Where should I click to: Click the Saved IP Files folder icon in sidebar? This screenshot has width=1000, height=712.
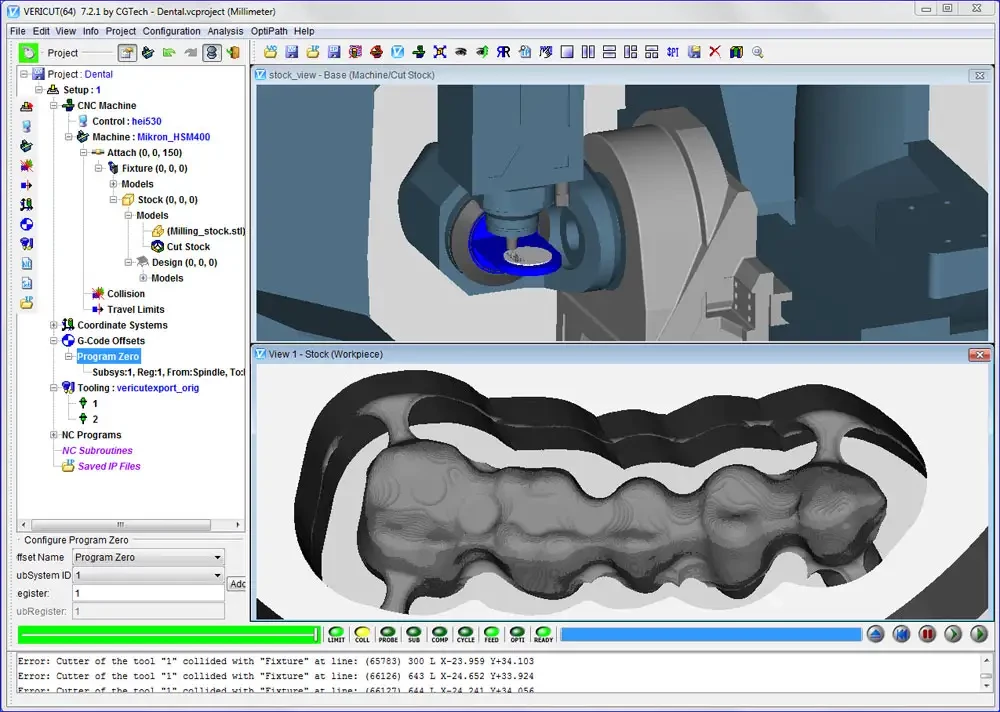26,302
